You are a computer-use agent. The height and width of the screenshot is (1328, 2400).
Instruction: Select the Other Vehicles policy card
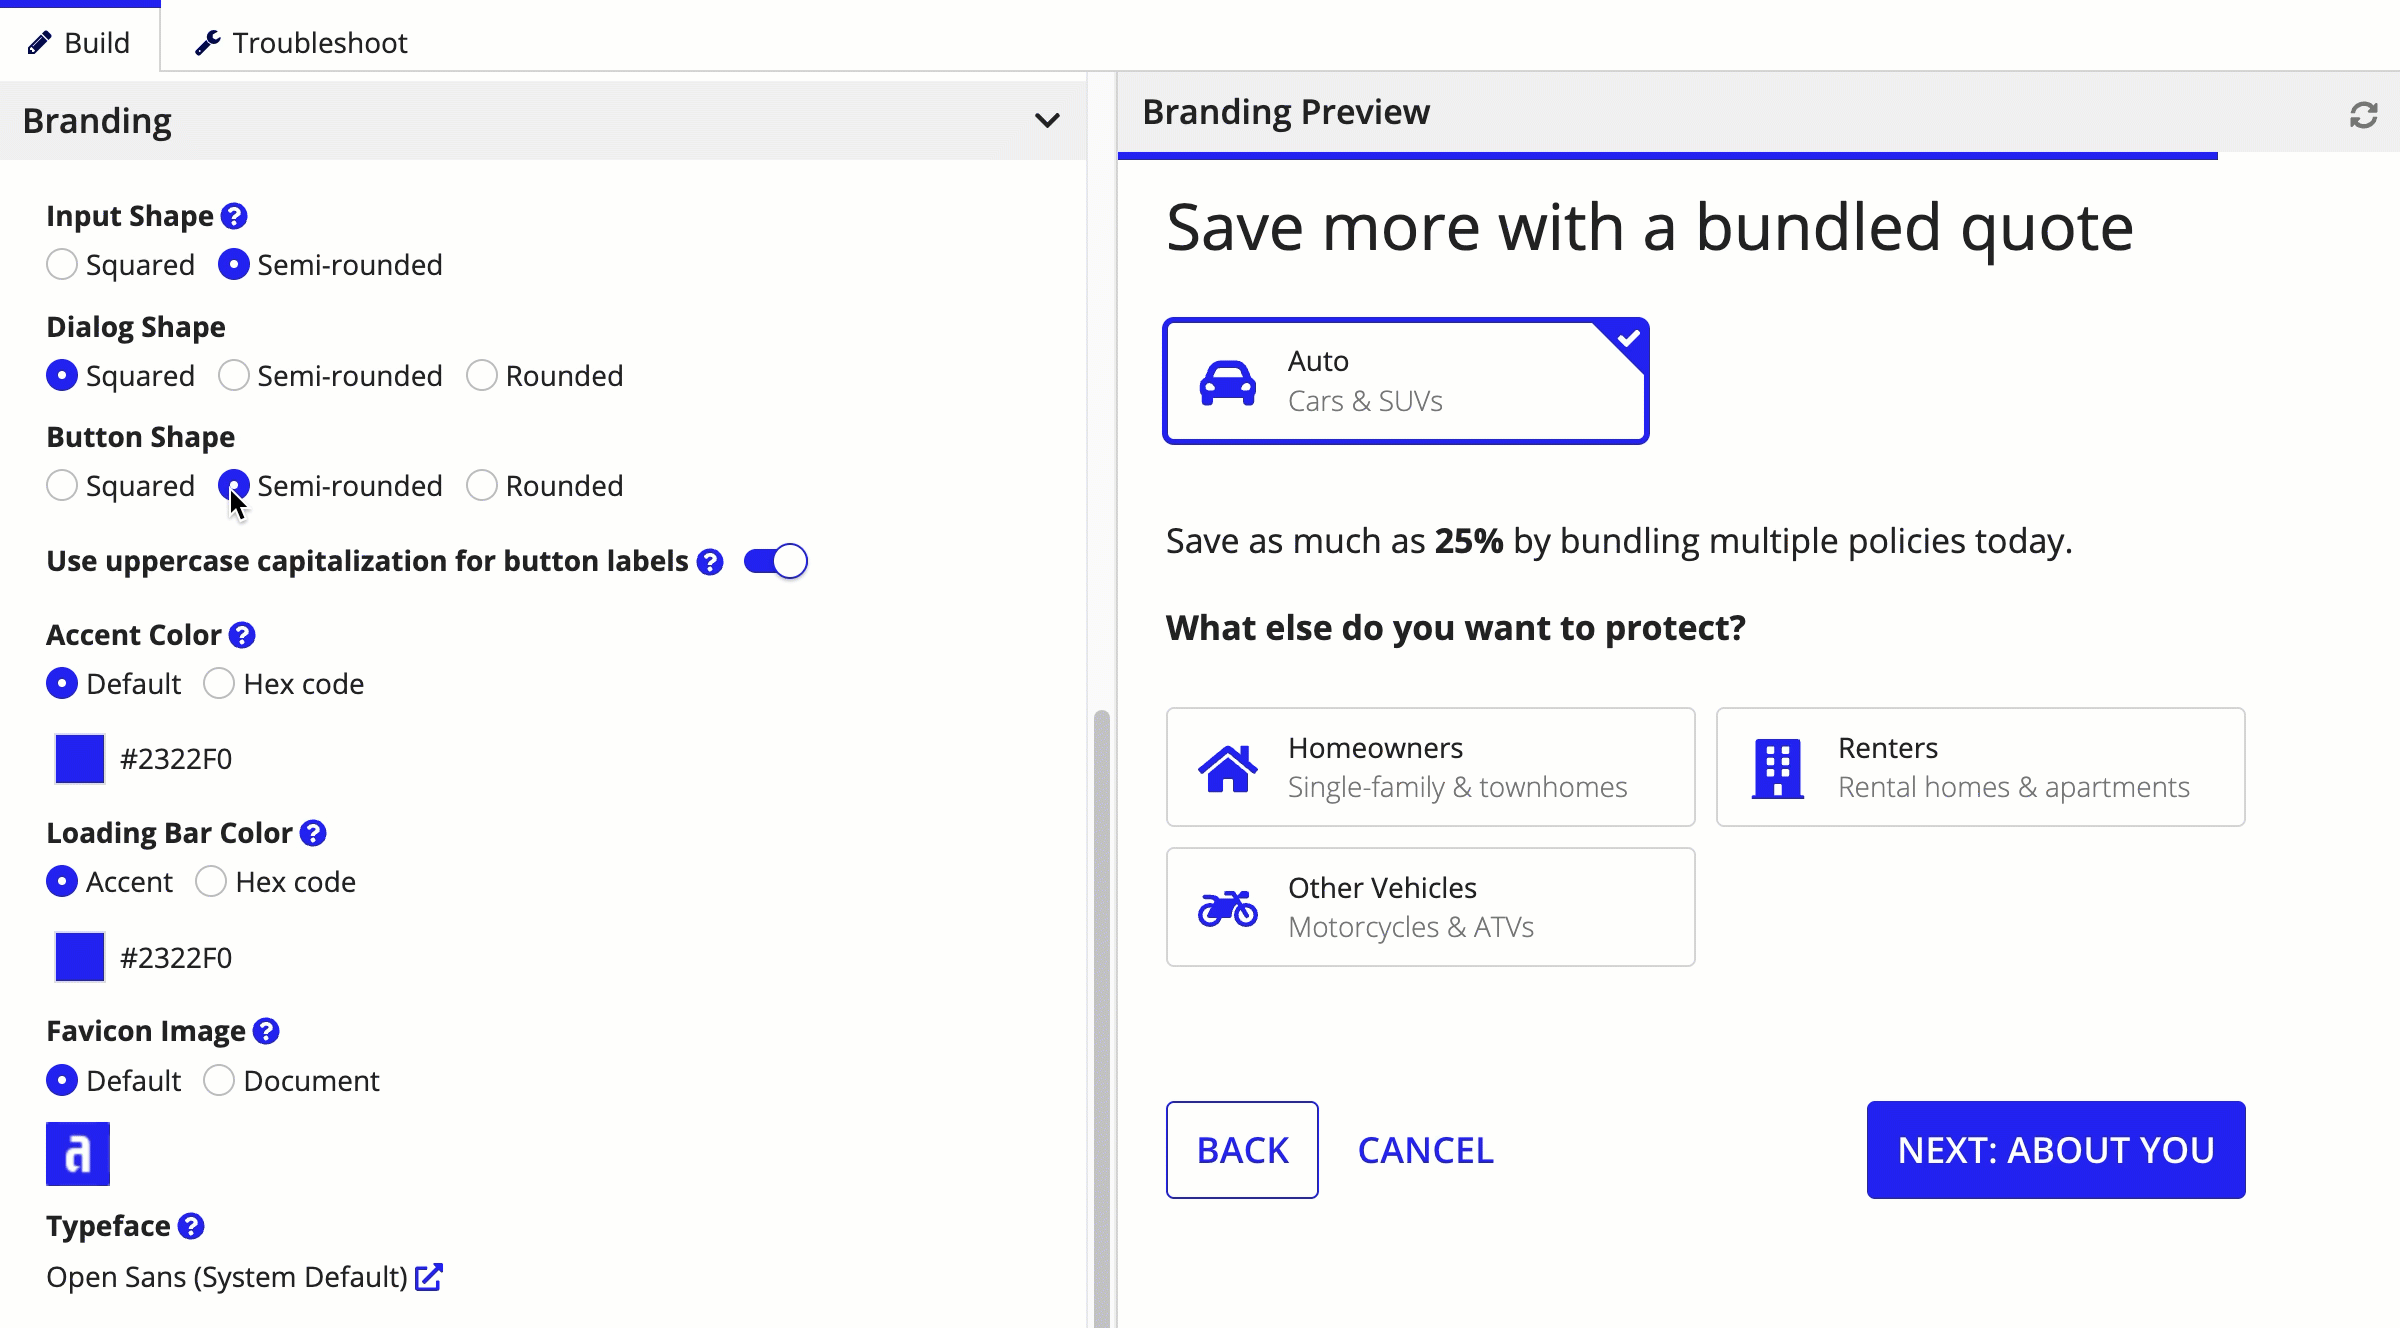click(1431, 907)
